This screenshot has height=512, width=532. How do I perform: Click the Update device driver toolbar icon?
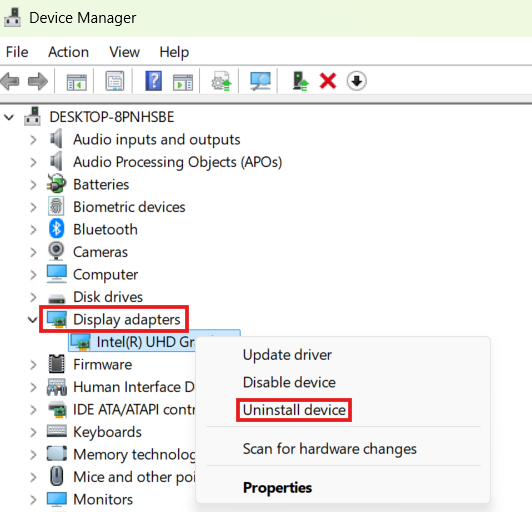click(221, 81)
